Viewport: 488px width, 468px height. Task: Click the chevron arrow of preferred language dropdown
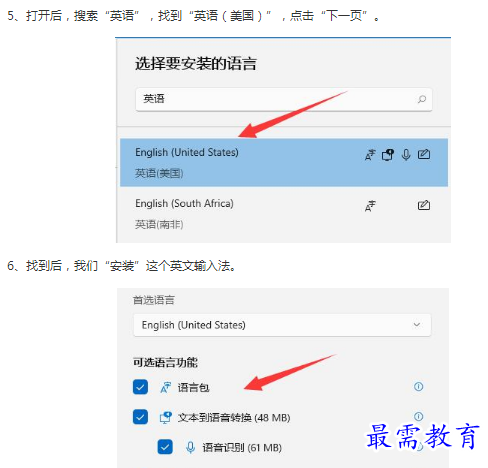pyautogui.click(x=417, y=325)
